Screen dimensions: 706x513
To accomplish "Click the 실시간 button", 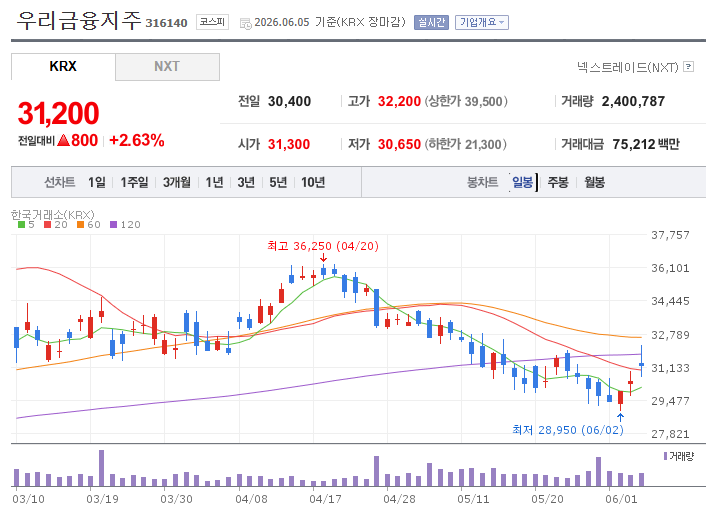I will [x=431, y=22].
